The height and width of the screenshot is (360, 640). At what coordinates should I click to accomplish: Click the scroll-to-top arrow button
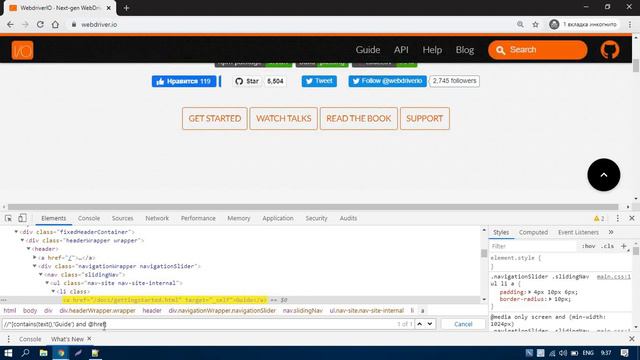point(604,175)
